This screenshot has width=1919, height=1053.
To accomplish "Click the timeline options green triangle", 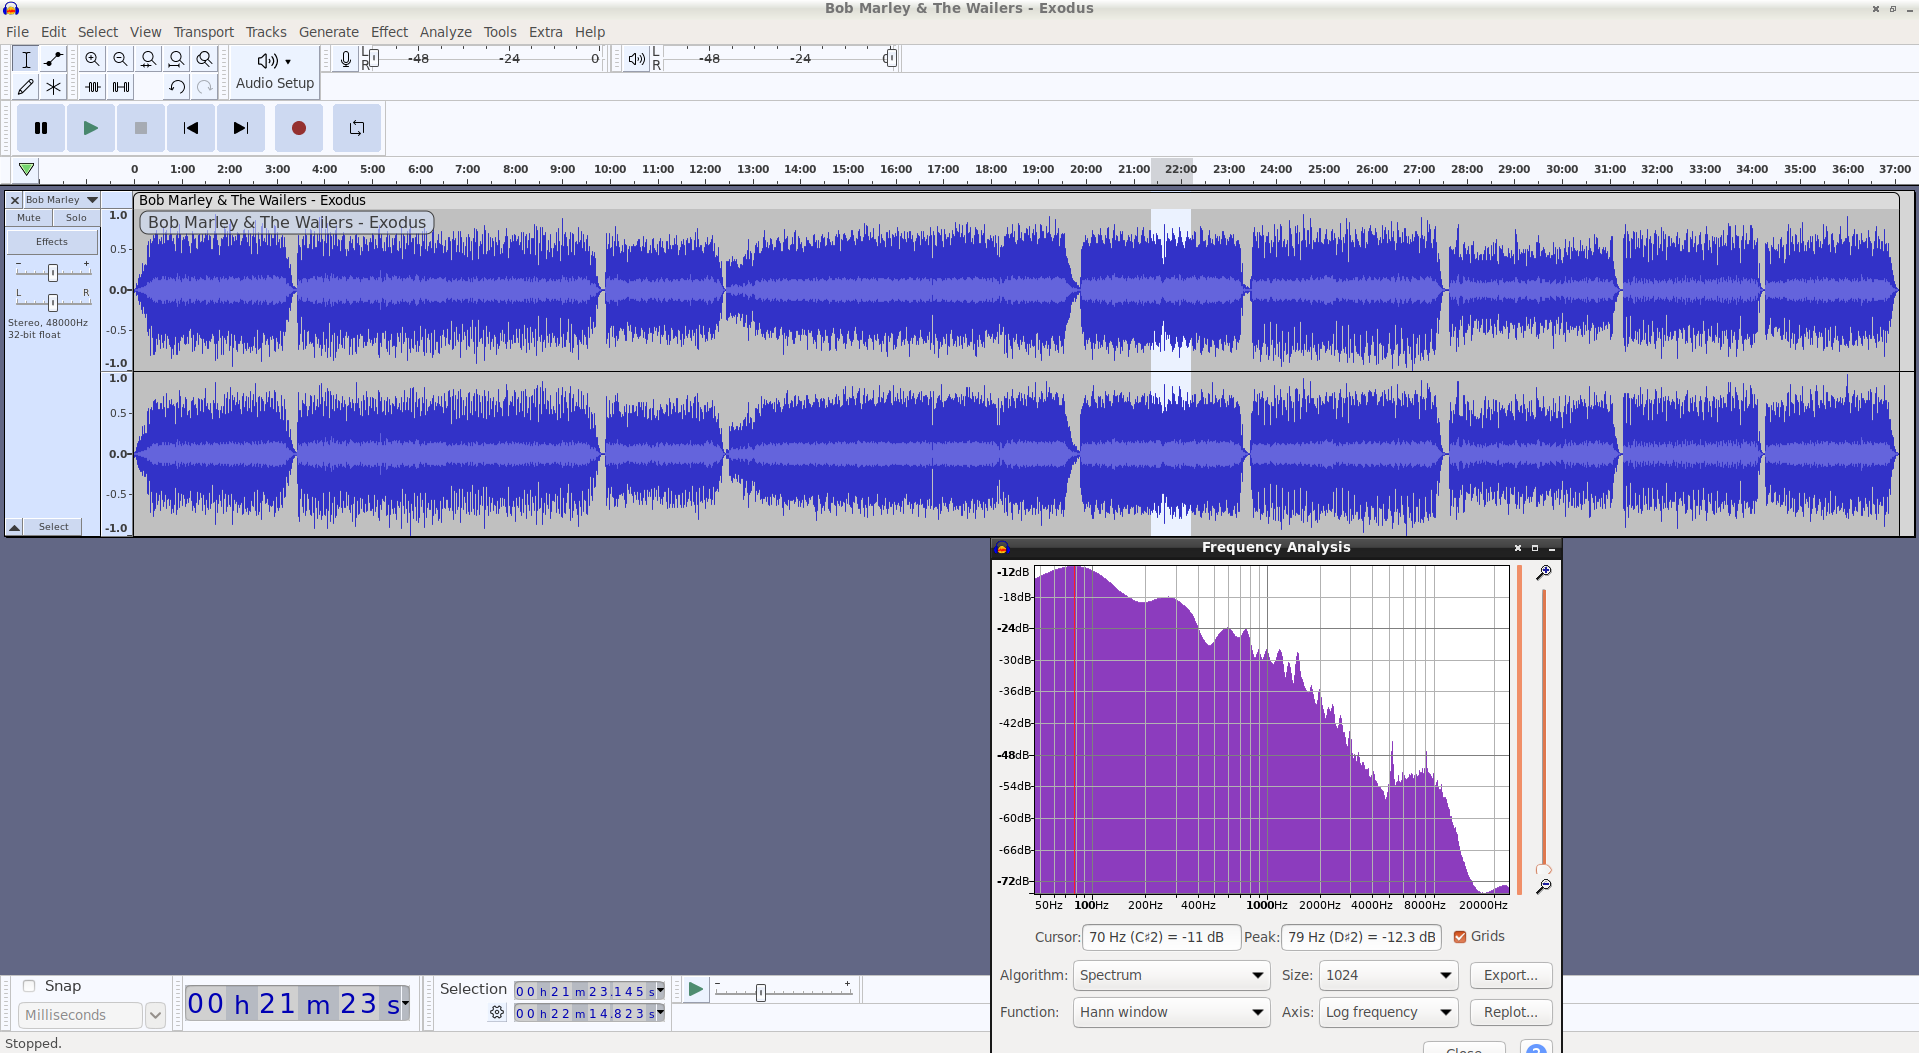I will tap(27, 169).
